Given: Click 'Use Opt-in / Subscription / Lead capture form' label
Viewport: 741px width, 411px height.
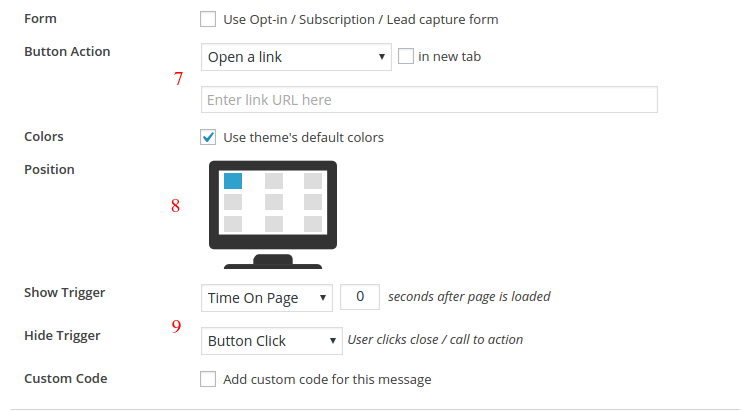Looking at the screenshot, I should pos(361,19).
